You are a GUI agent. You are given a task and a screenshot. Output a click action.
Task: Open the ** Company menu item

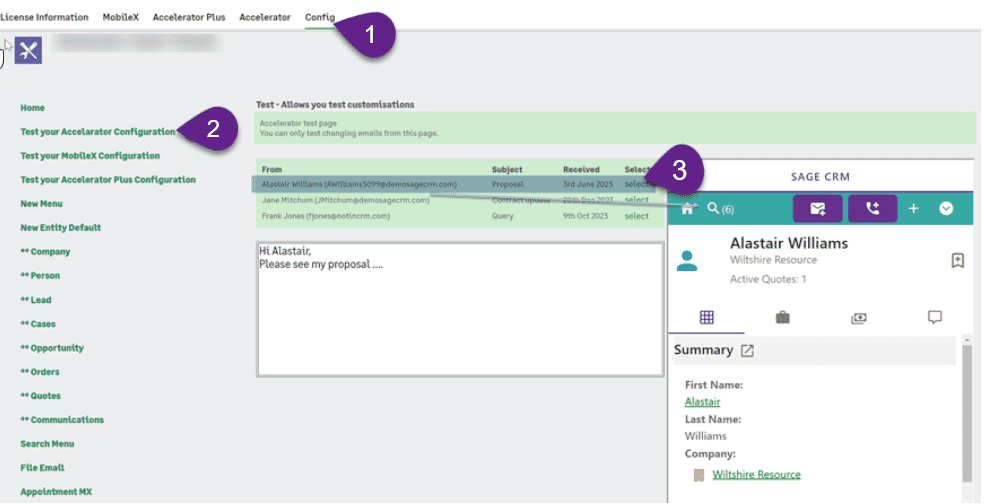point(45,251)
